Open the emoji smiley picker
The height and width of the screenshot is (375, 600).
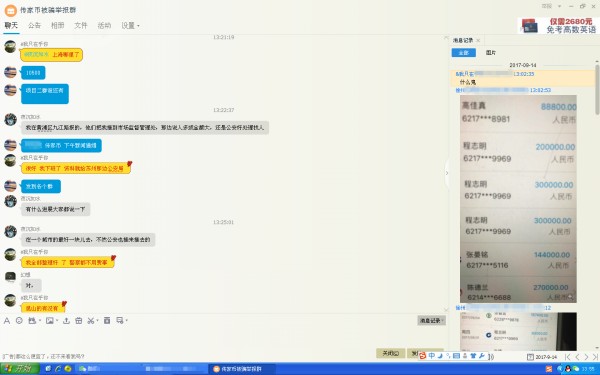tap(19, 321)
